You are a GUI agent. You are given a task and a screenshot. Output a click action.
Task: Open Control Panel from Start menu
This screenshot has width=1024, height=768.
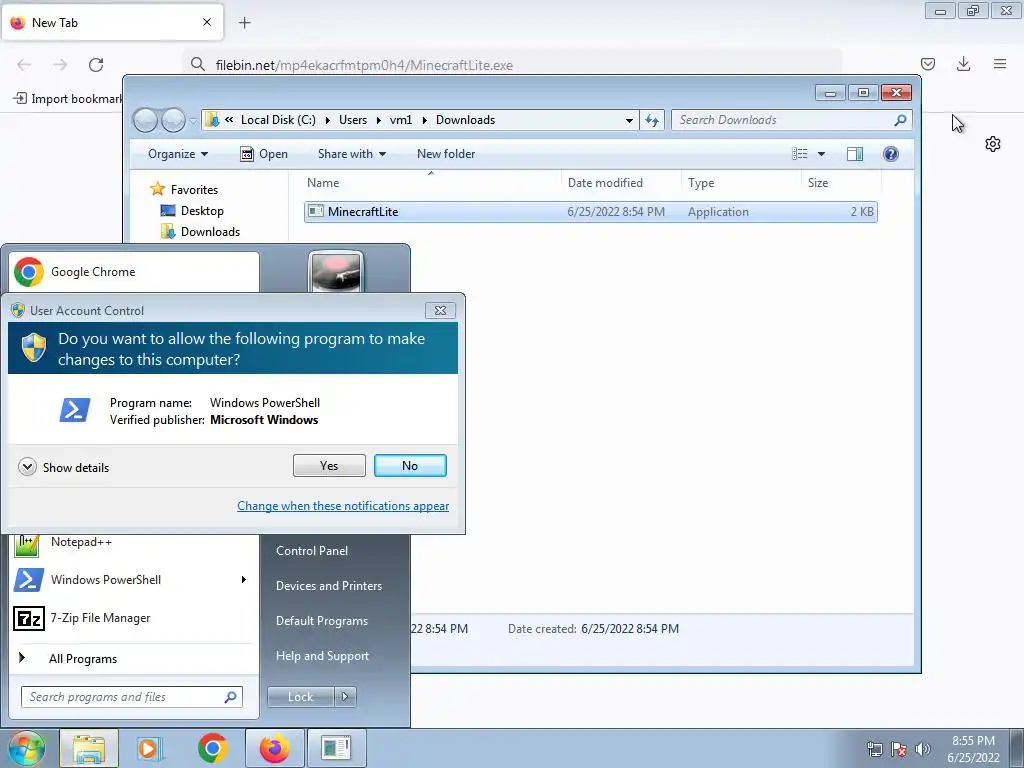pos(312,551)
